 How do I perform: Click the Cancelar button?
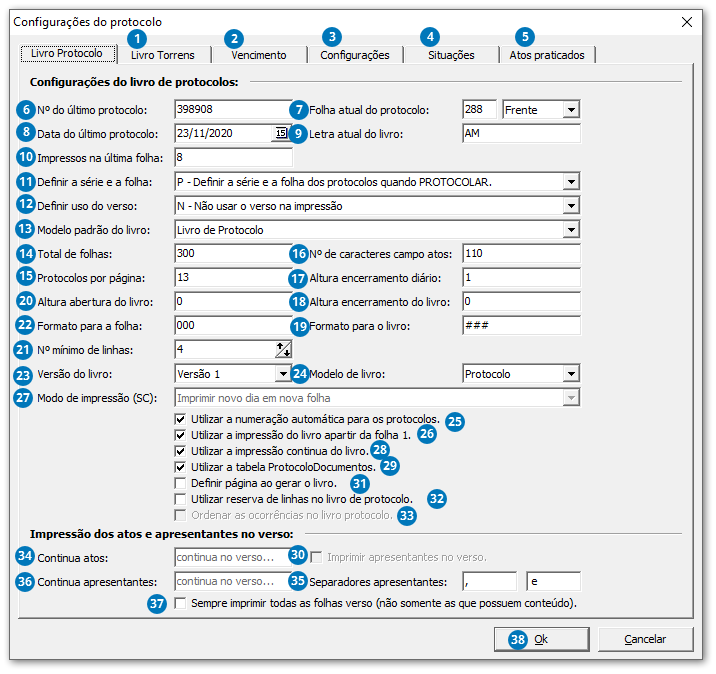[x=645, y=639]
